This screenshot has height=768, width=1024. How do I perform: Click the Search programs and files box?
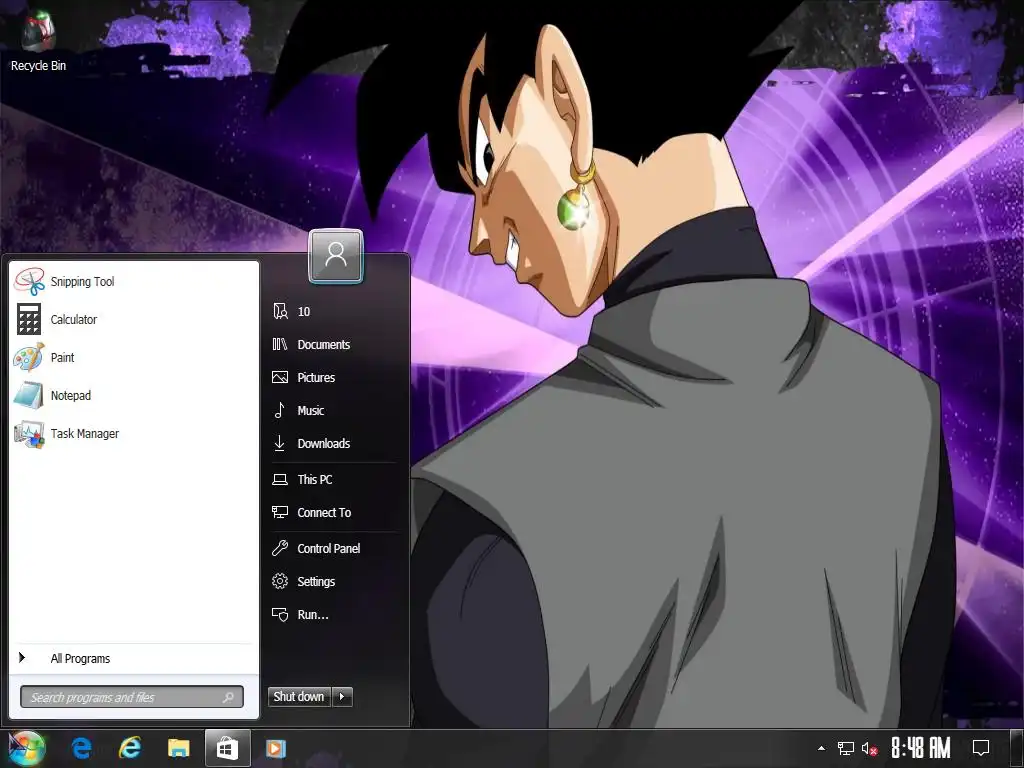[132, 697]
